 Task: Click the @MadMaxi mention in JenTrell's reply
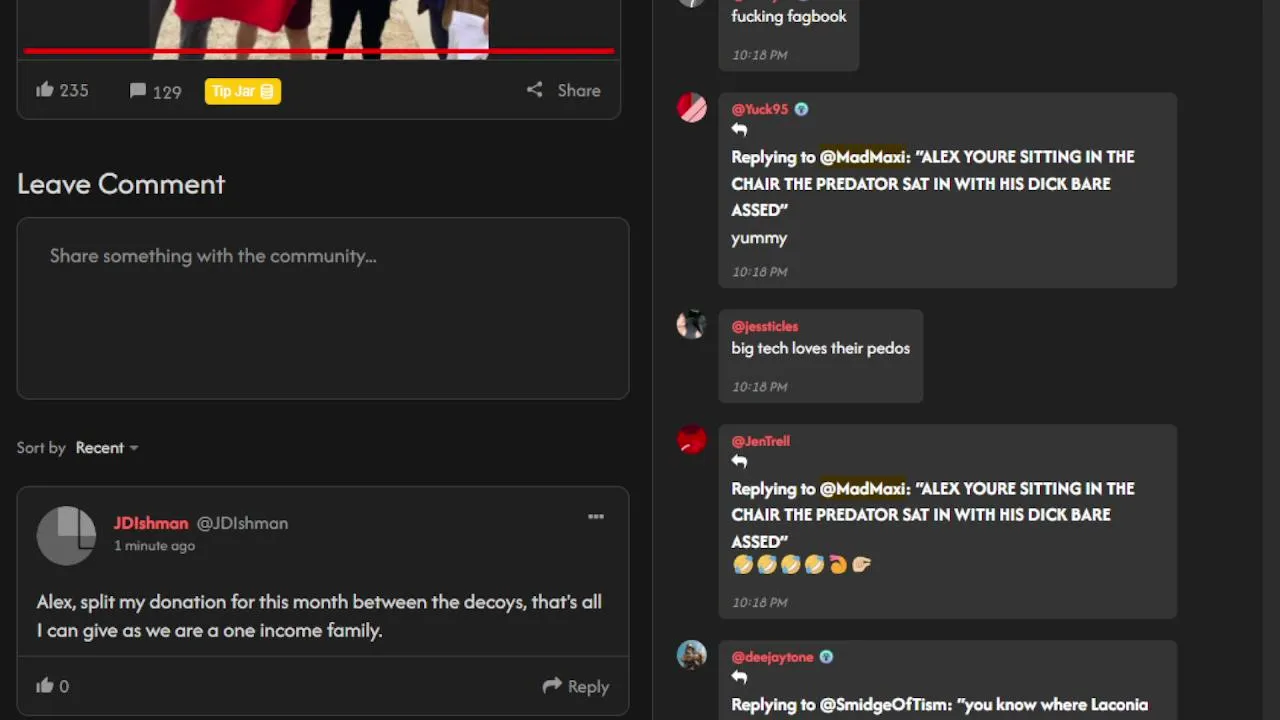[863, 489]
